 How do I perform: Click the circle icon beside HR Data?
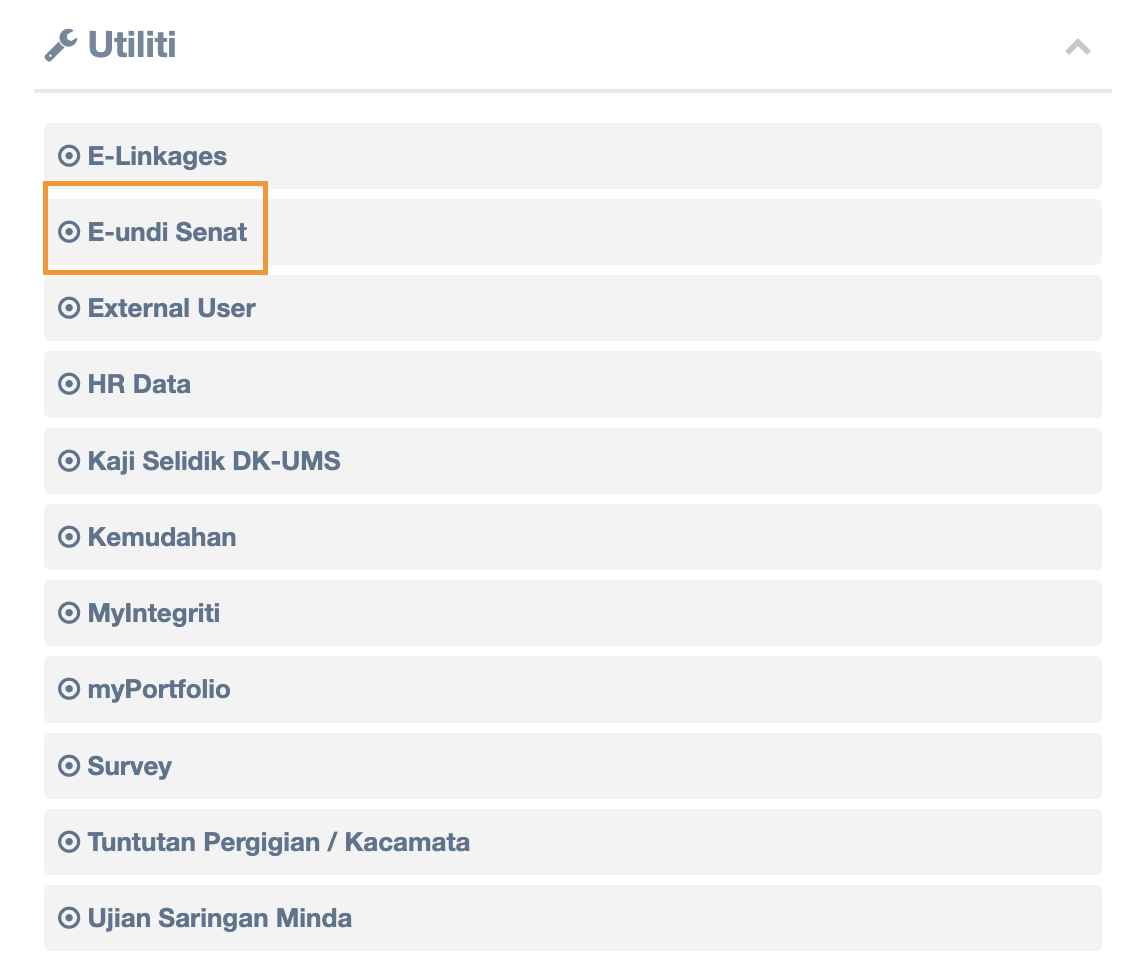click(69, 384)
